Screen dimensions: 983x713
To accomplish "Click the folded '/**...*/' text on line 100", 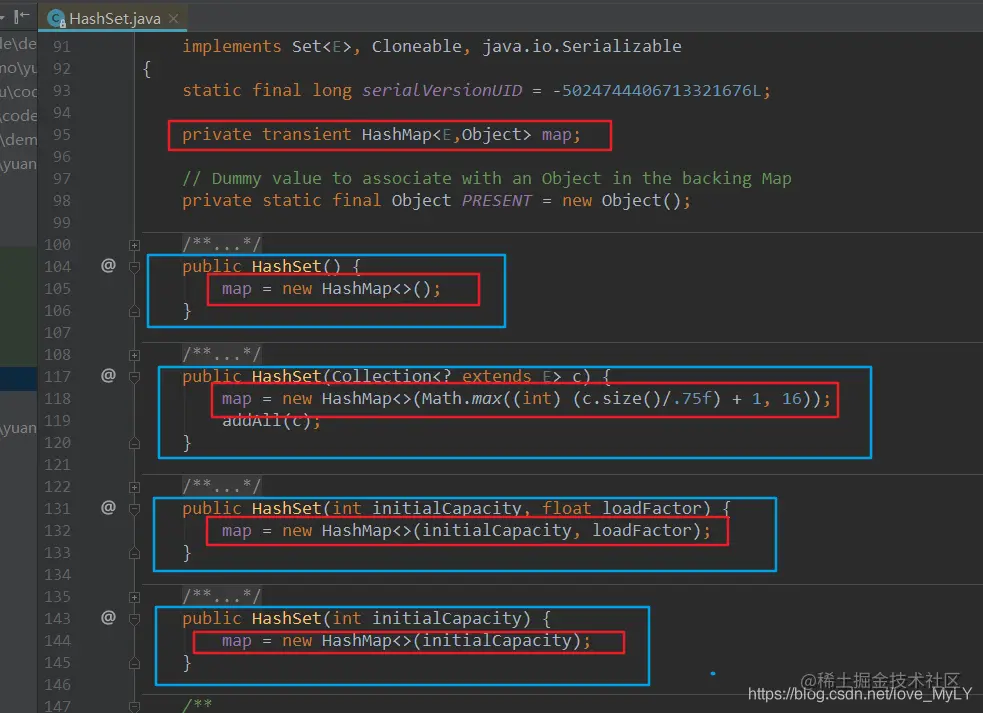I will (222, 244).
